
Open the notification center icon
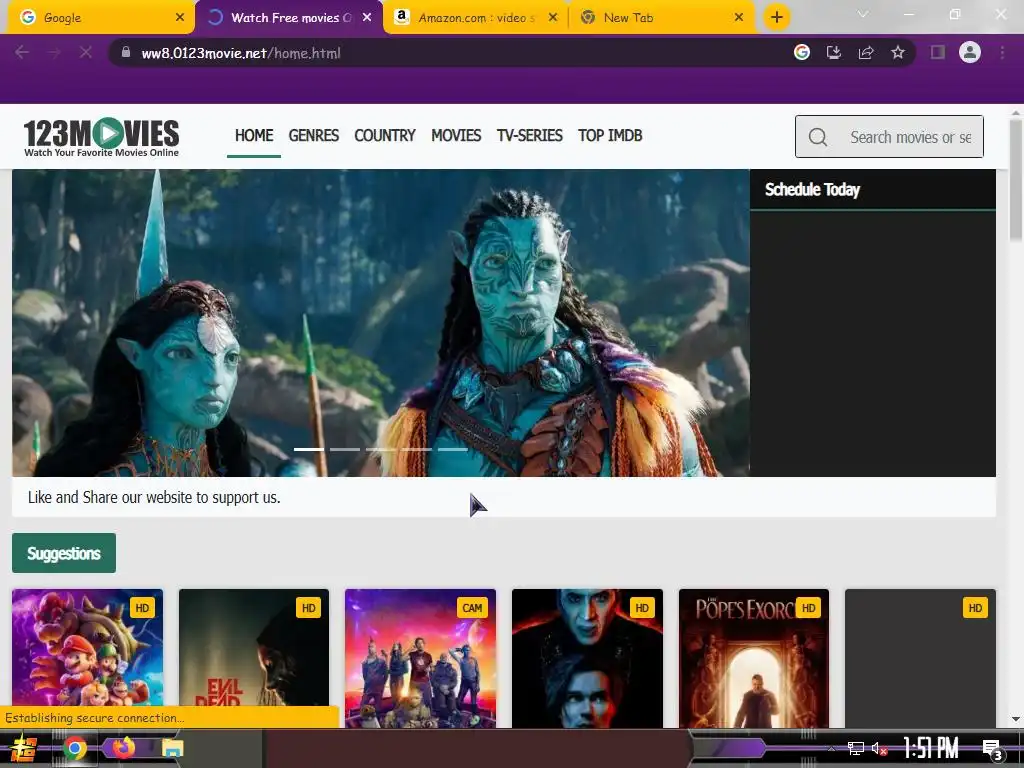[x=993, y=750]
